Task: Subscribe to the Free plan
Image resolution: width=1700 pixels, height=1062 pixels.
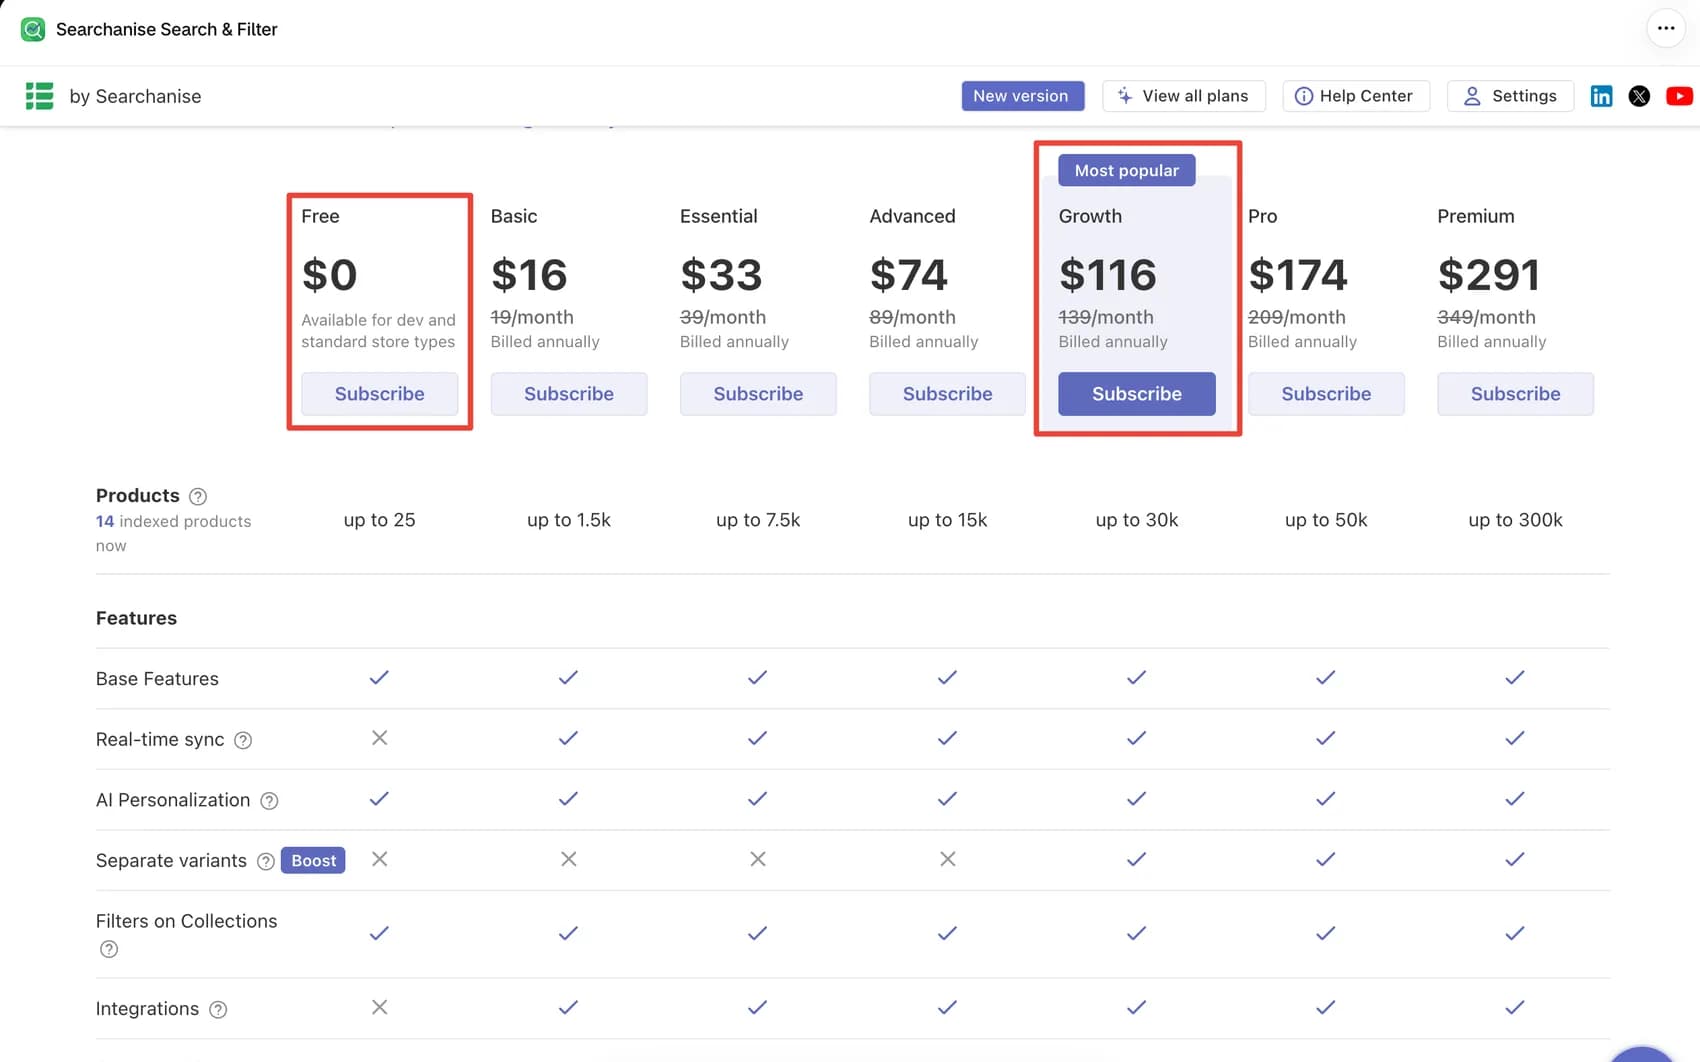Action: pyautogui.click(x=380, y=394)
